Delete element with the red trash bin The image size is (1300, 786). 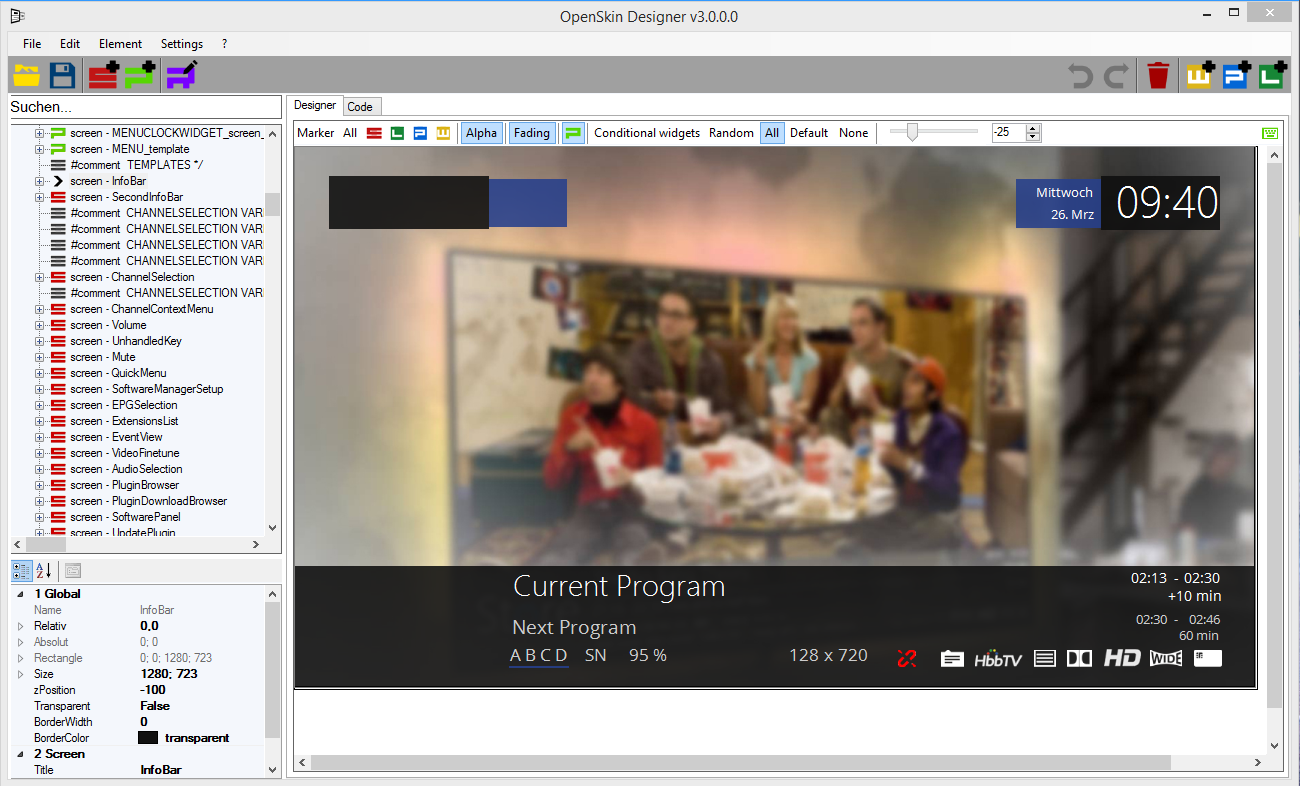point(1158,75)
